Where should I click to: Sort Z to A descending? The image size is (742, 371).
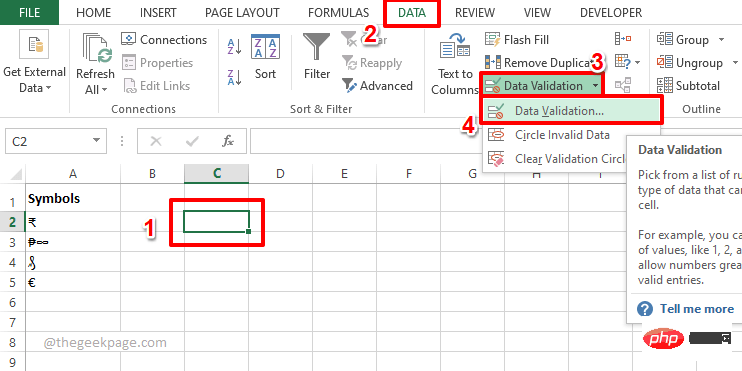click(235, 77)
